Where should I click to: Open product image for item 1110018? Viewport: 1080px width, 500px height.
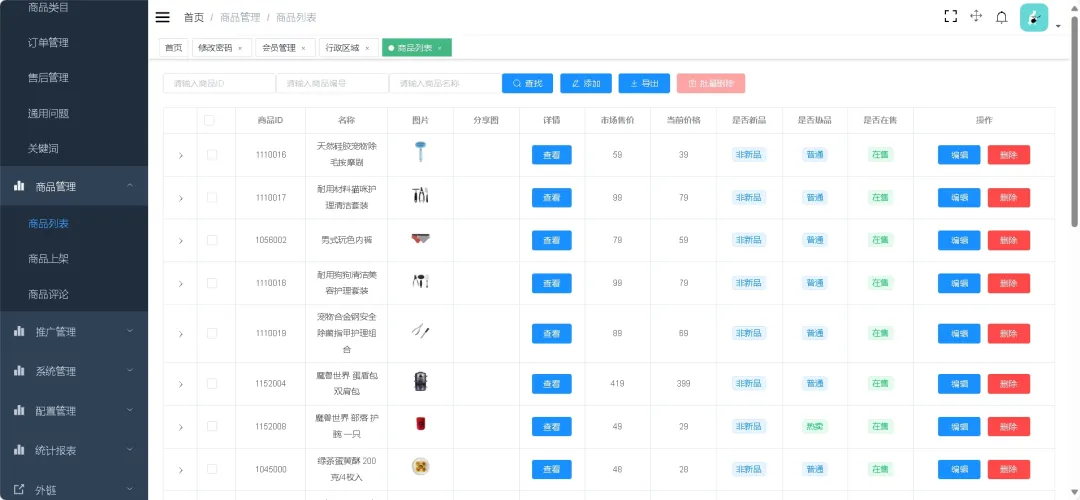pyautogui.click(x=420, y=281)
